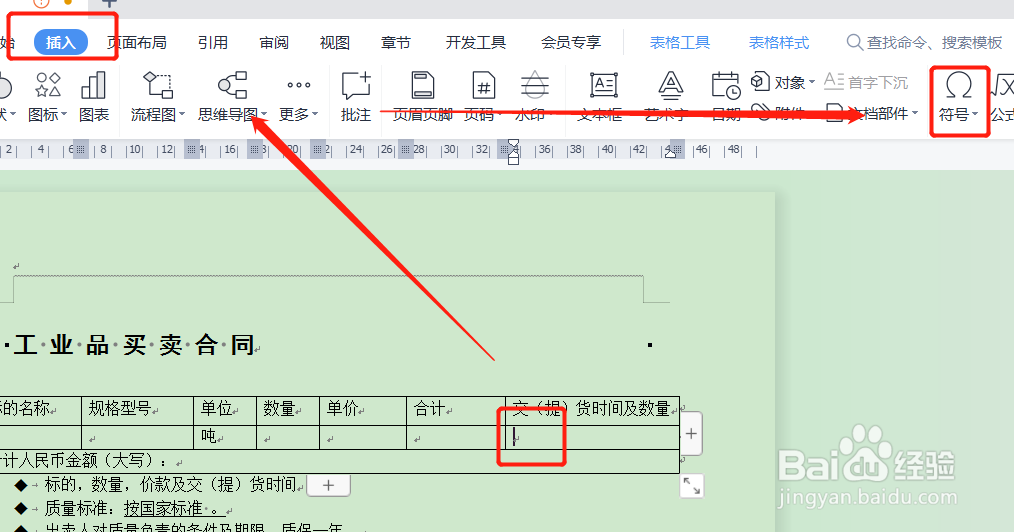
Task: Click the 人民币金额（大写） row
Action: (x=339, y=462)
